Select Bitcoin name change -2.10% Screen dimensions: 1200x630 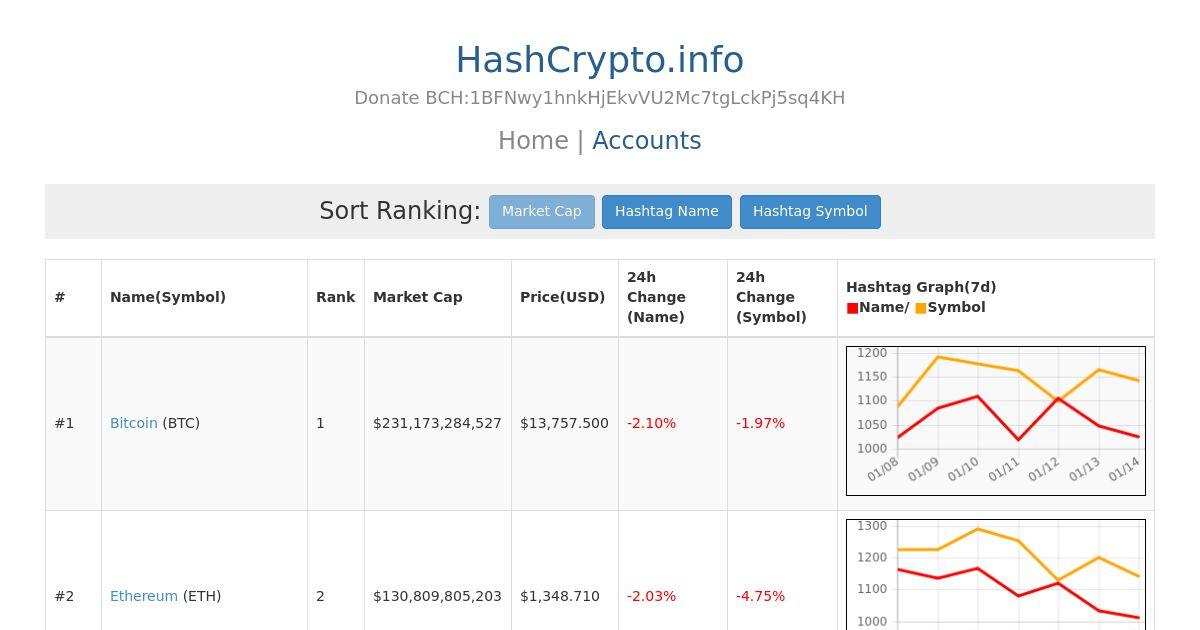click(652, 424)
